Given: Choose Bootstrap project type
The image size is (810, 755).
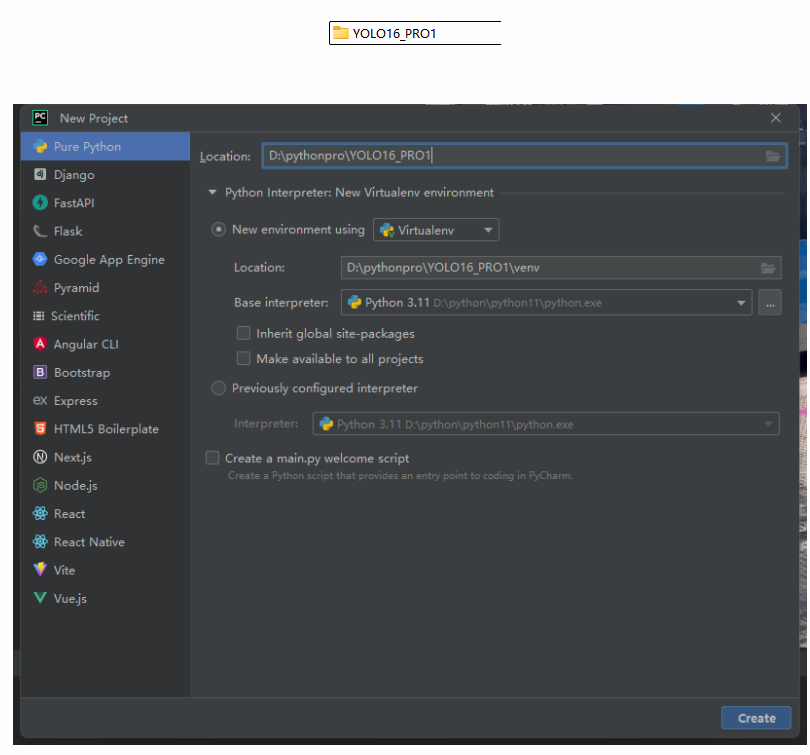Looking at the screenshot, I should pyautogui.click(x=105, y=372).
